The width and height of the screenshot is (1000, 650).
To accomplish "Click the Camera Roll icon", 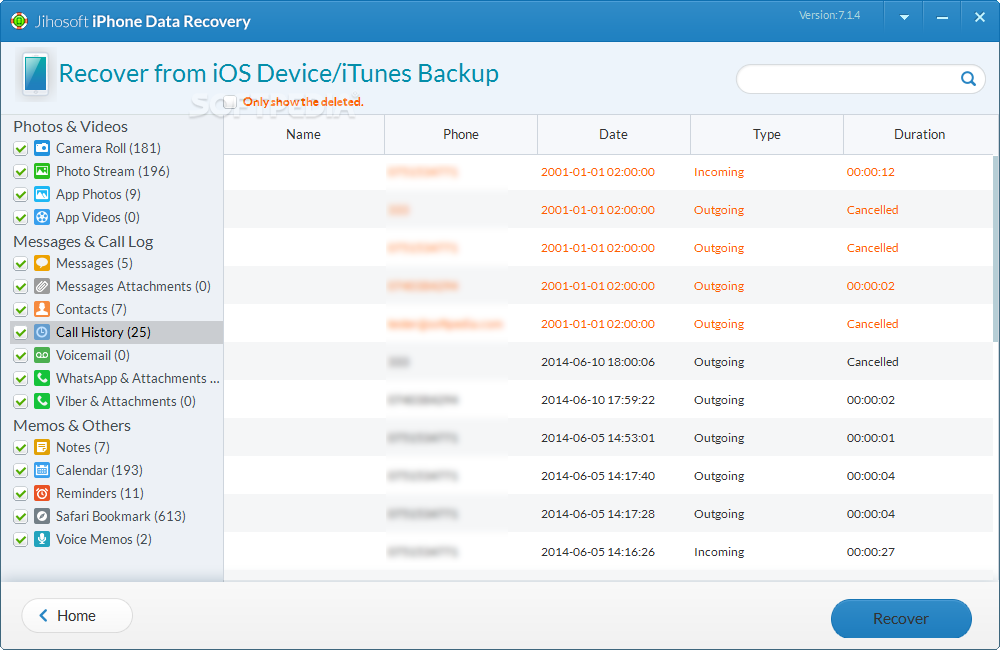I will pos(42,149).
